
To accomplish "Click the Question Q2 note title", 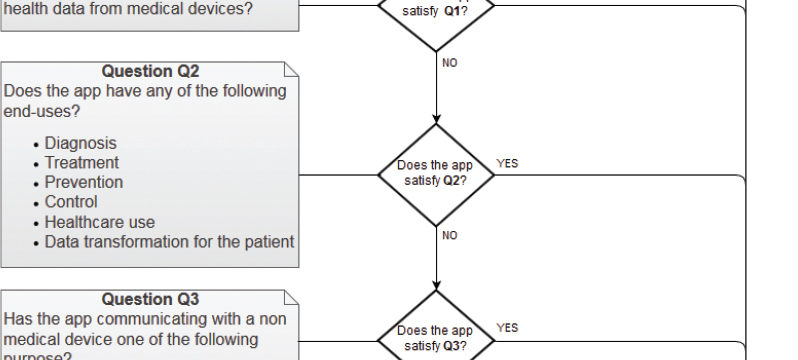I will click(151, 71).
